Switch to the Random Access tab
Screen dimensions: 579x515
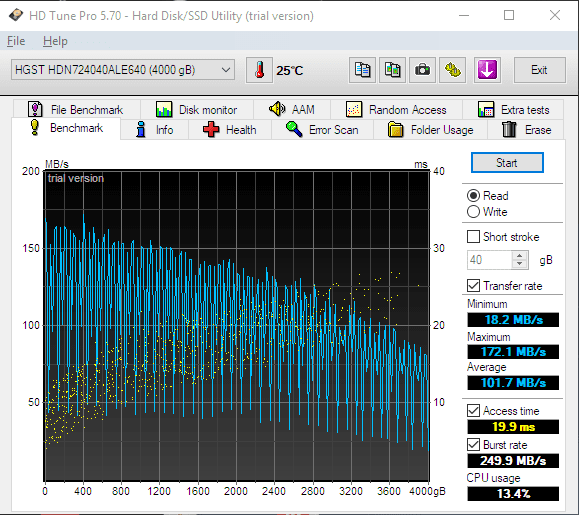tap(396, 110)
